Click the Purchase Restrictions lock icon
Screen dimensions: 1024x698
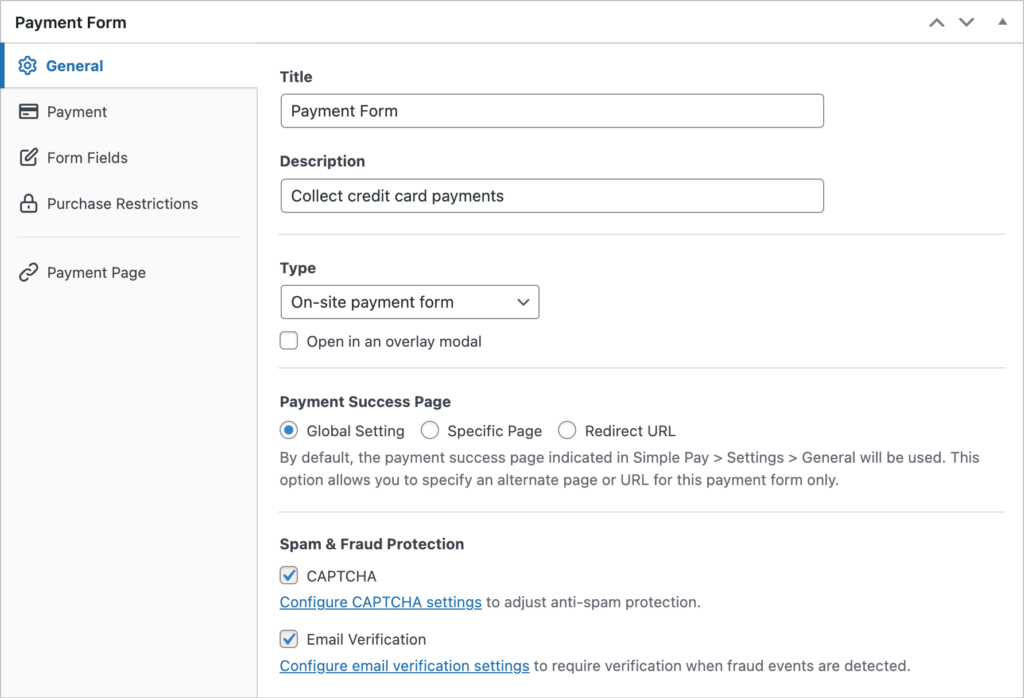[x=29, y=204]
